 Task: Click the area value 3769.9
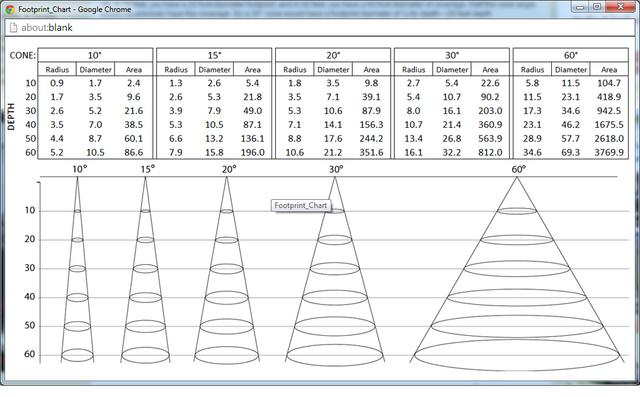pos(609,153)
